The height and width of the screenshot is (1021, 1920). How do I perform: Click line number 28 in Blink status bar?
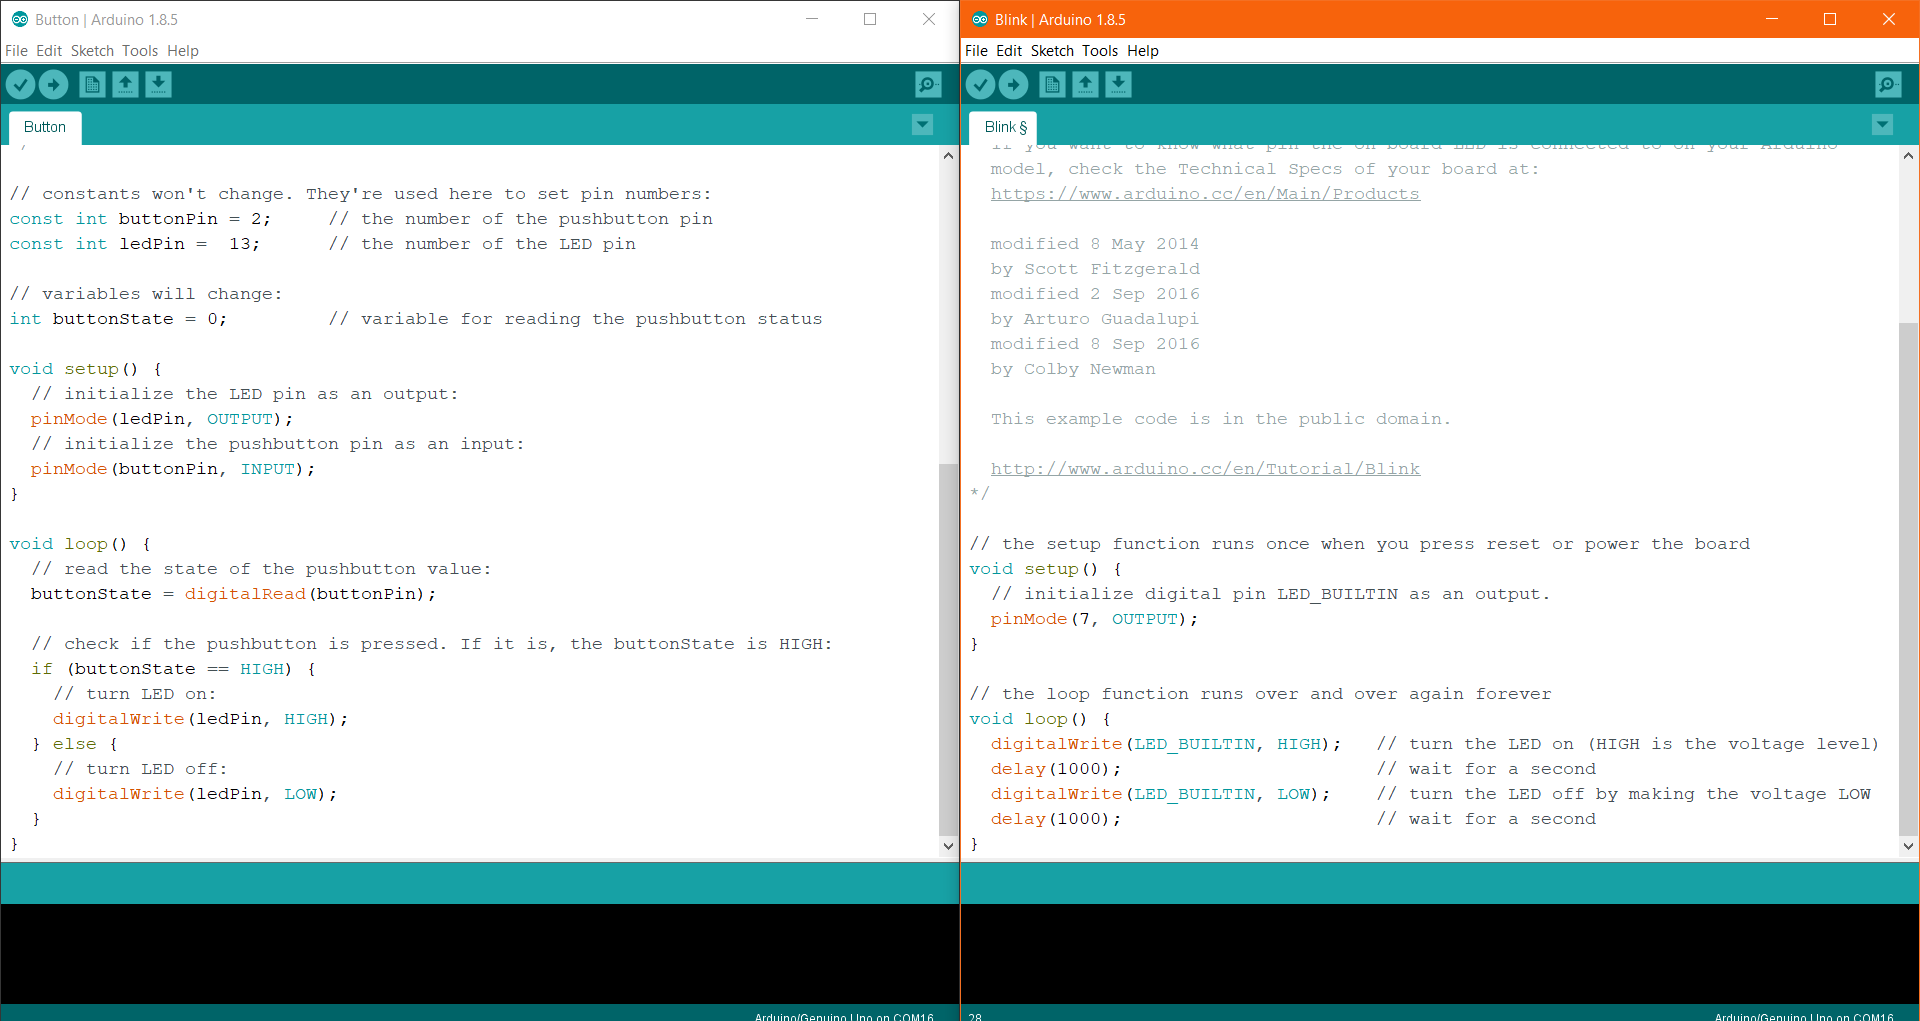click(x=975, y=1016)
